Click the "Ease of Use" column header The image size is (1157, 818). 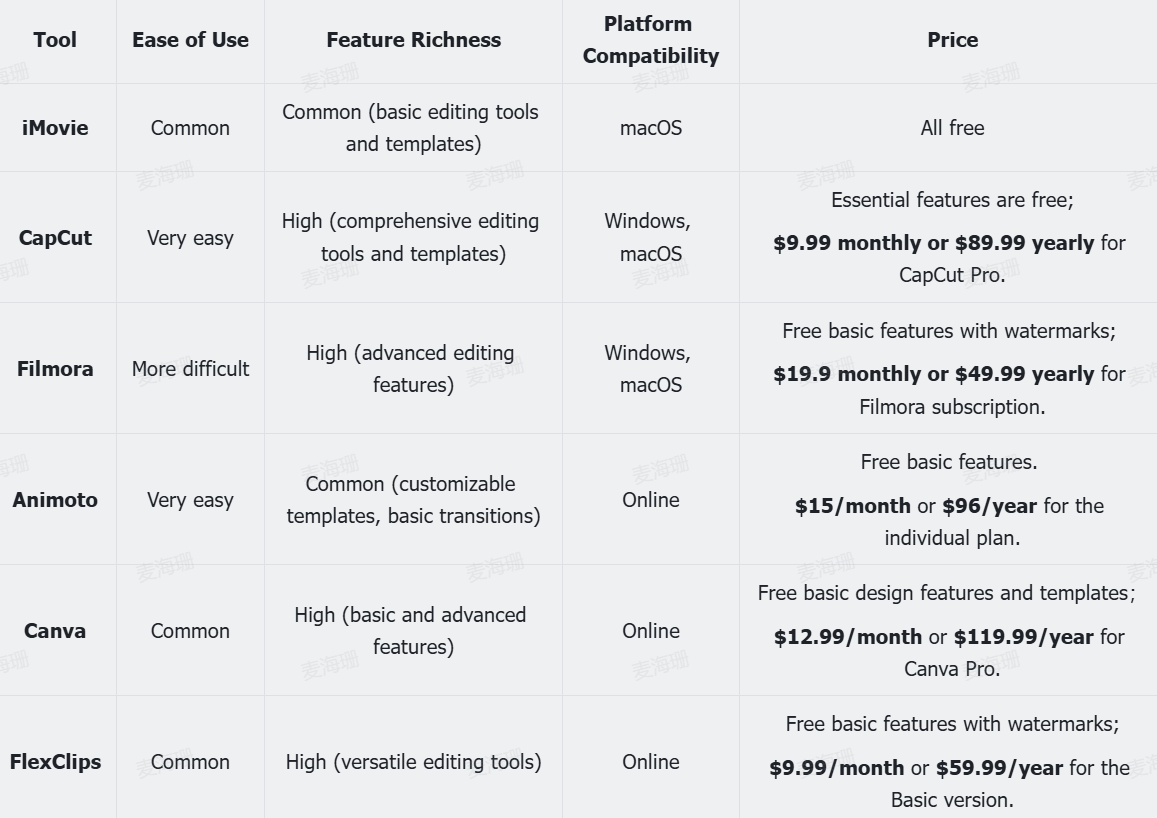[x=190, y=40]
